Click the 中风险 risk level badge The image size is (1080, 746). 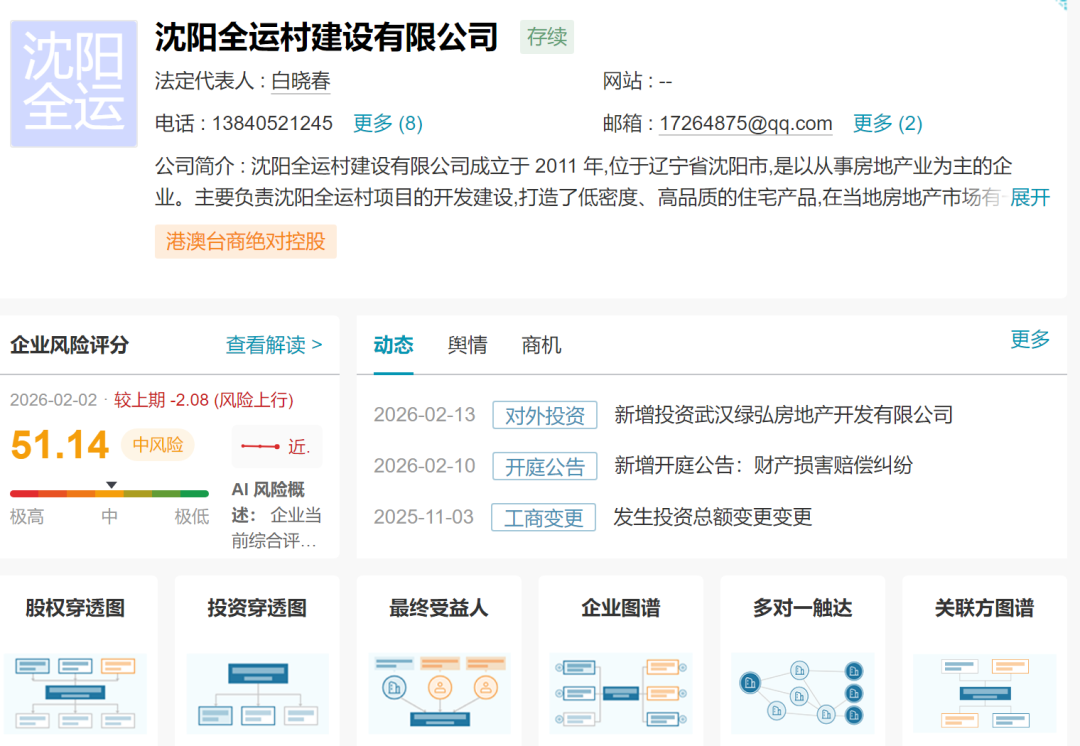(158, 445)
